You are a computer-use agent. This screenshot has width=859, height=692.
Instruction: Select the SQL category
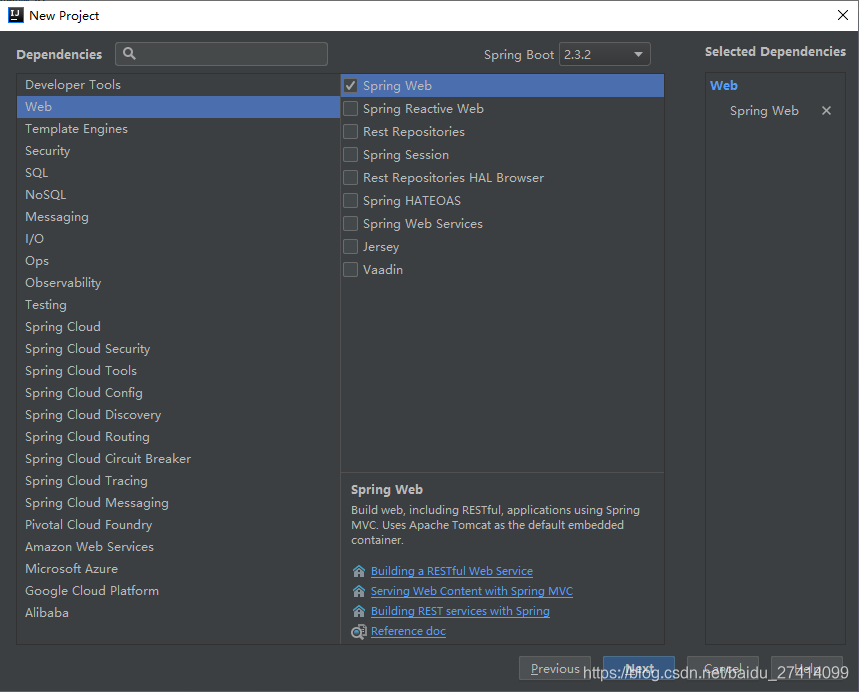tap(179, 173)
